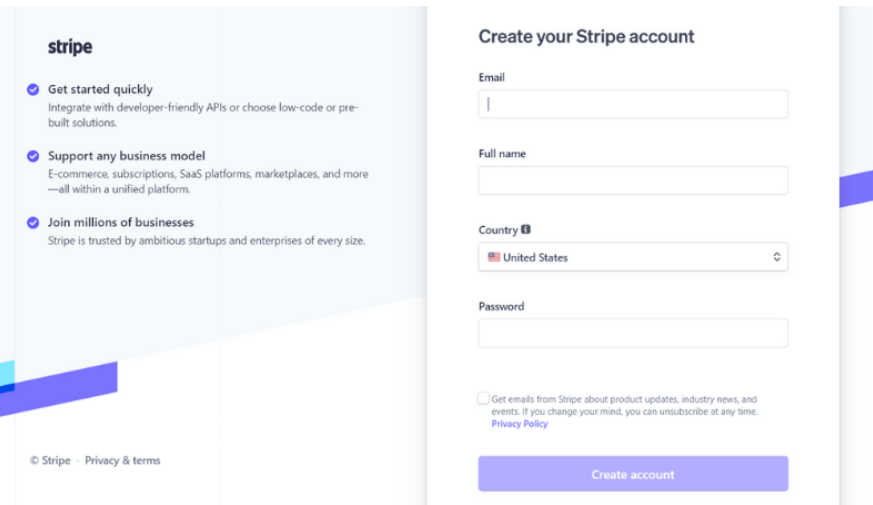The image size is (873, 505).
Task: Tick the Stripe product updates emails checkbox
Action: point(484,398)
